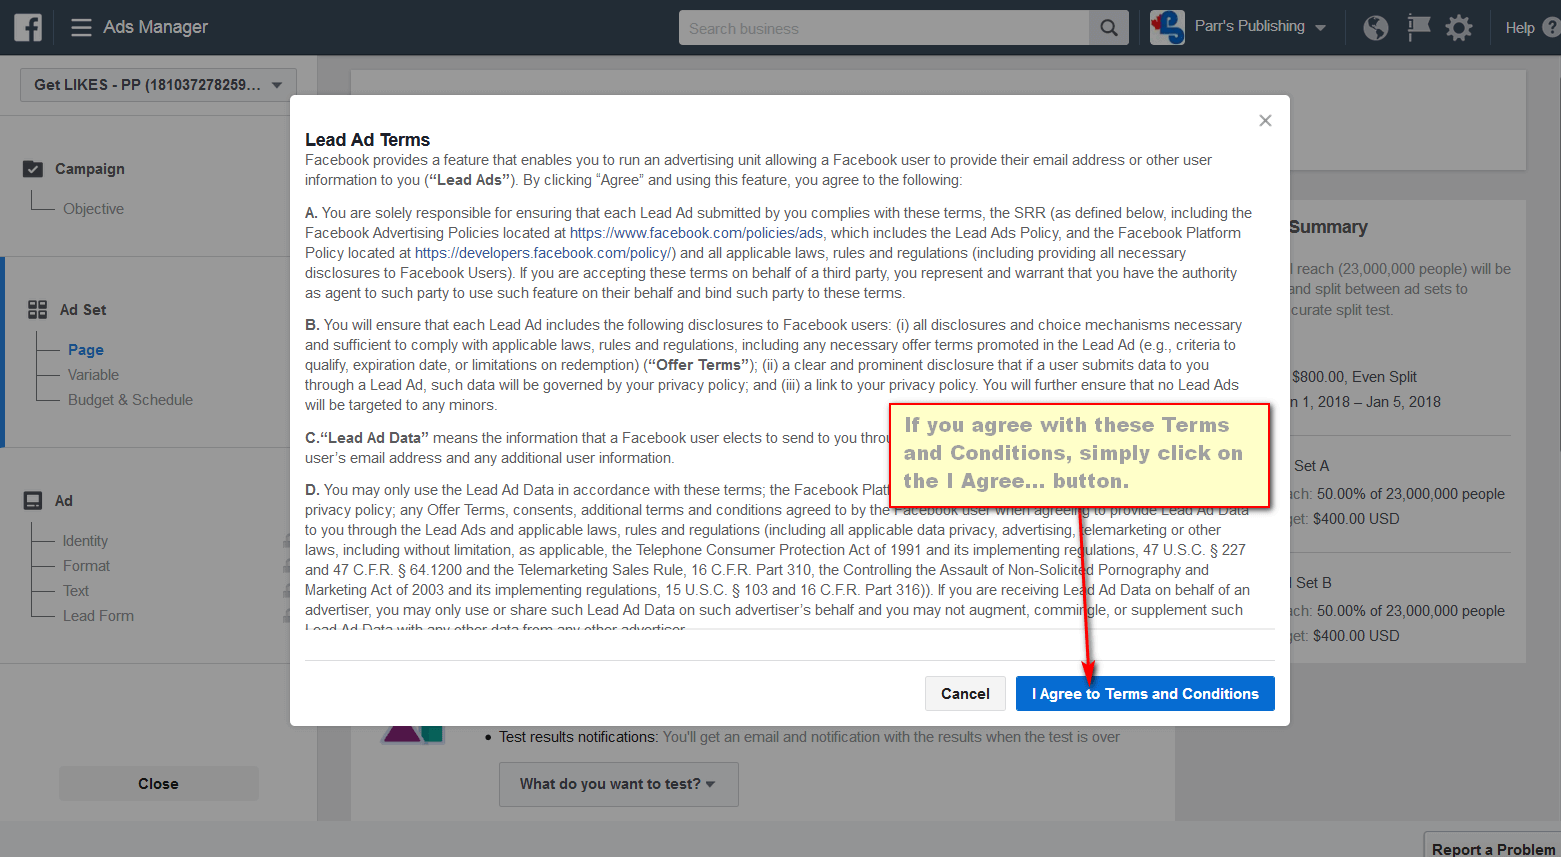The image size is (1561, 857).
Task: Click the Lead Ad Terms heading
Action: (367, 140)
